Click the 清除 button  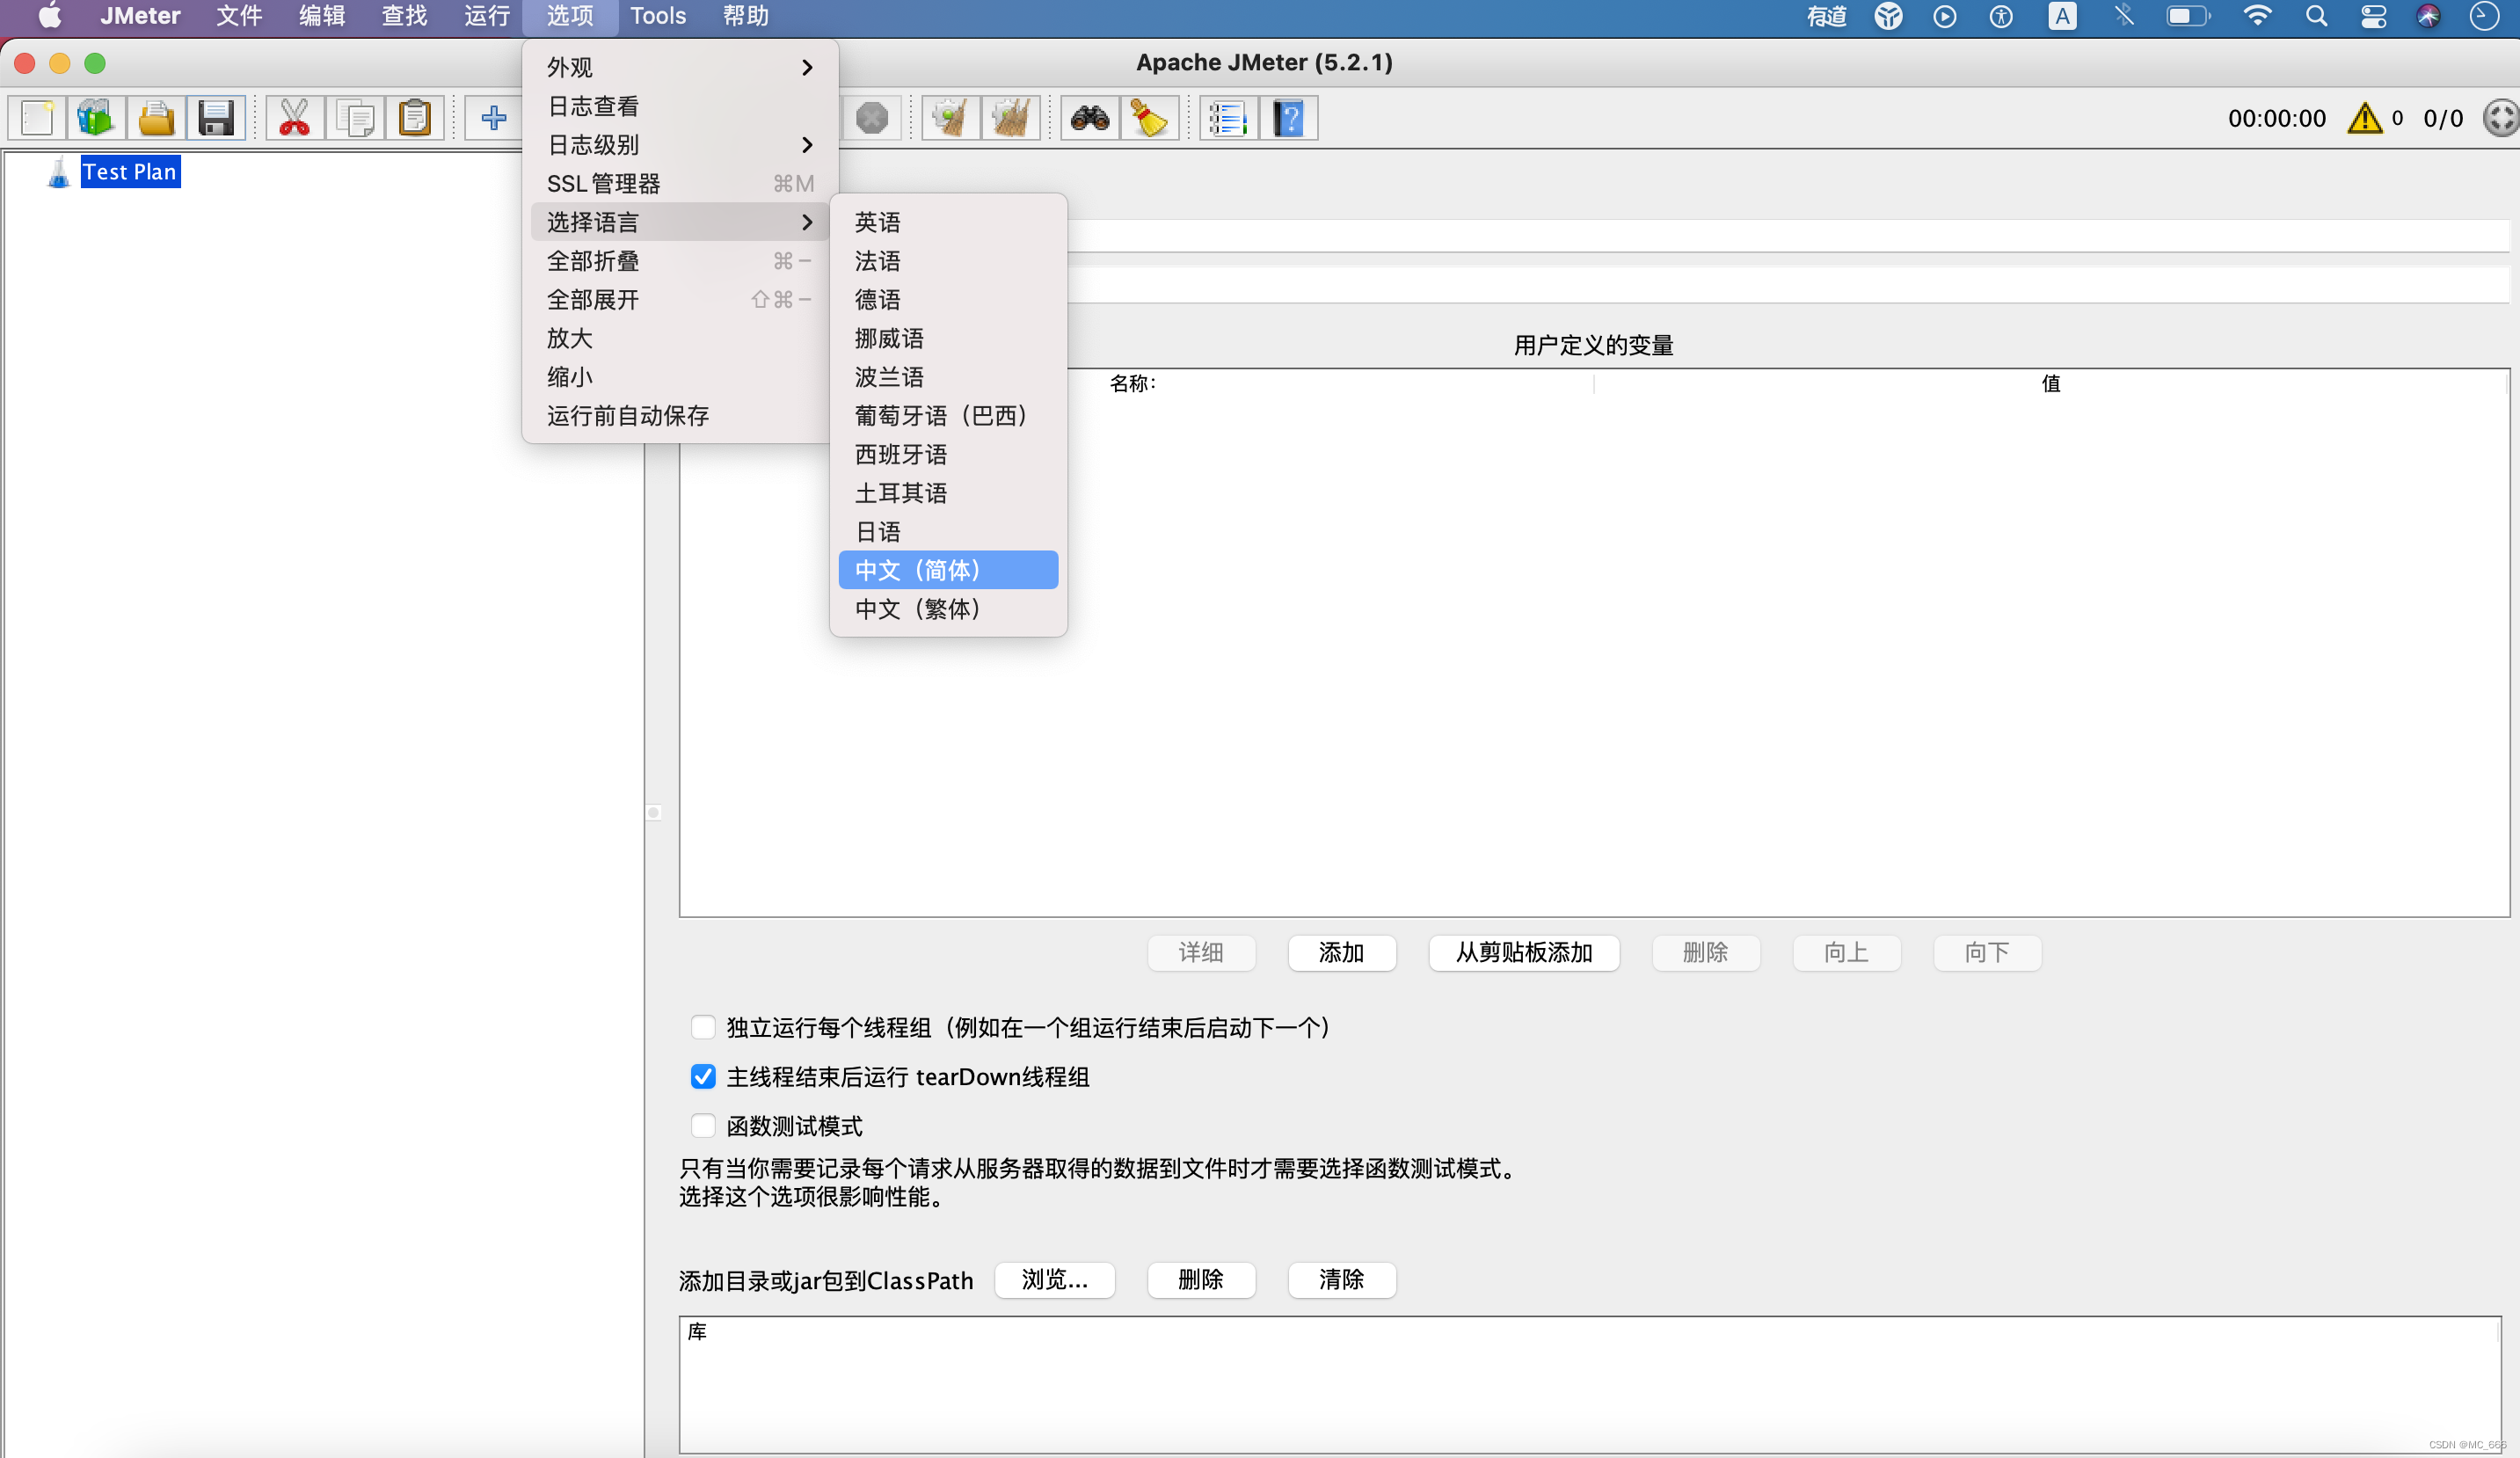pos(1341,1279)
